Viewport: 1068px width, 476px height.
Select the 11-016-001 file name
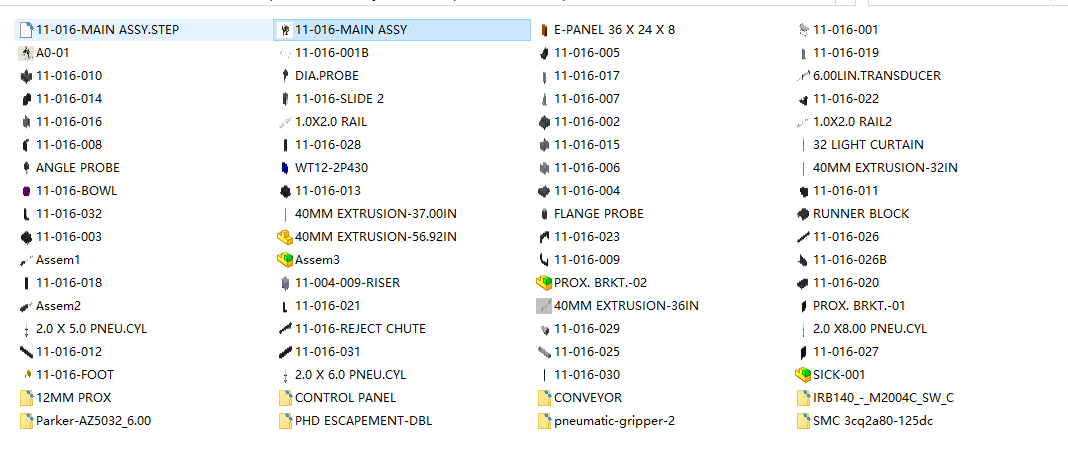point(846,30)
